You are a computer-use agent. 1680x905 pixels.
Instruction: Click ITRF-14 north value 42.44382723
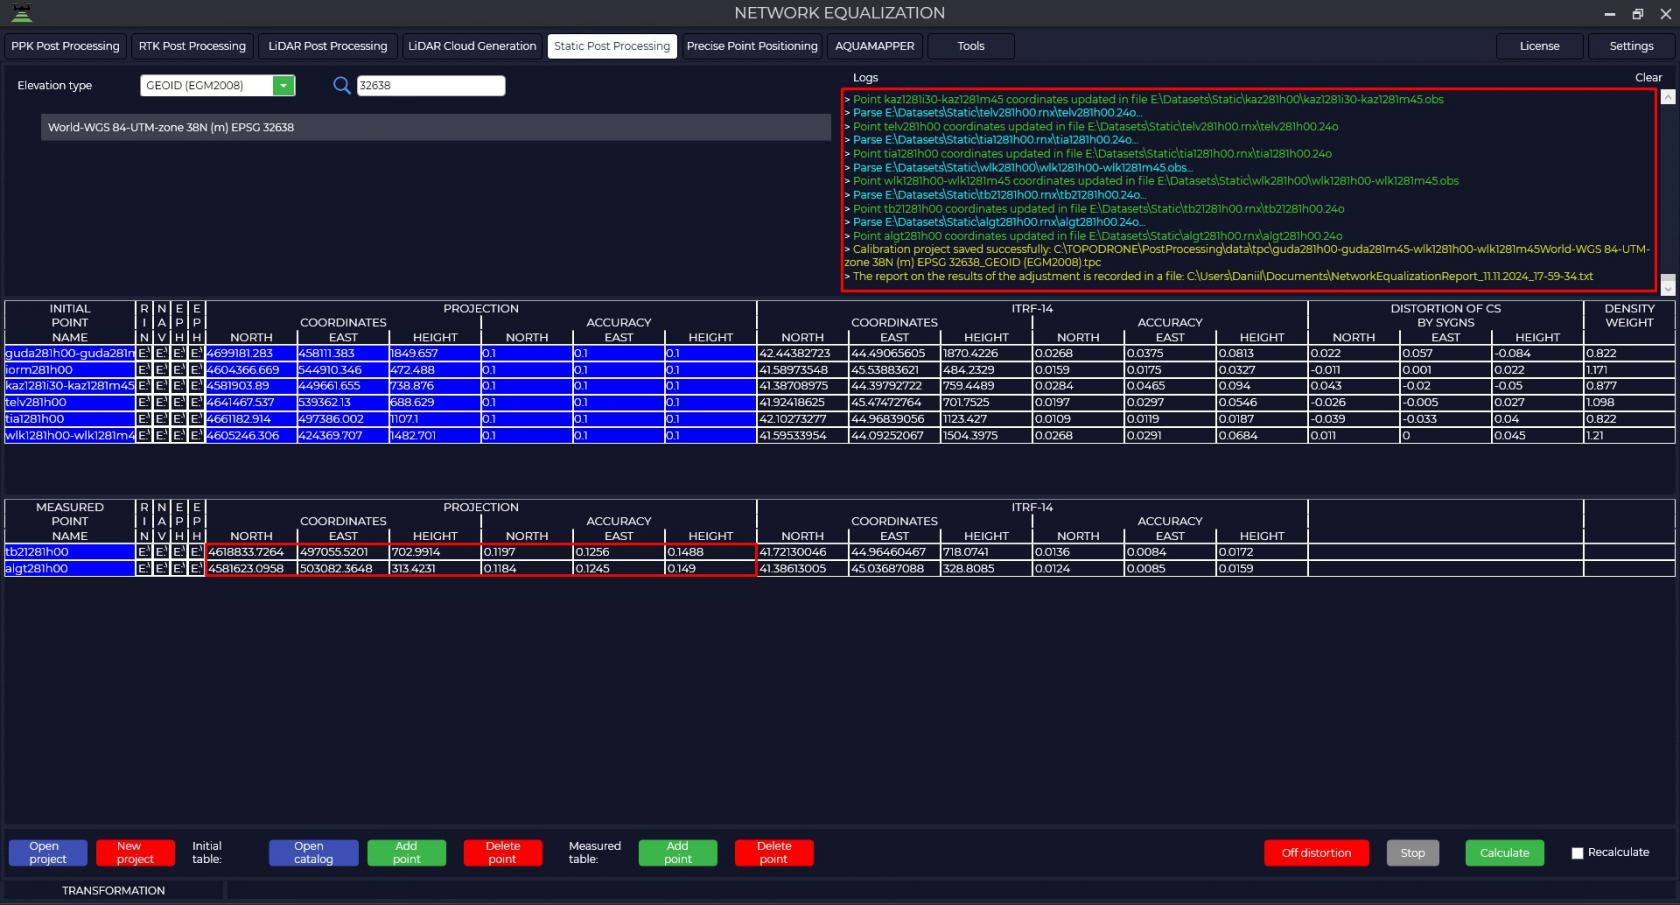803,353
